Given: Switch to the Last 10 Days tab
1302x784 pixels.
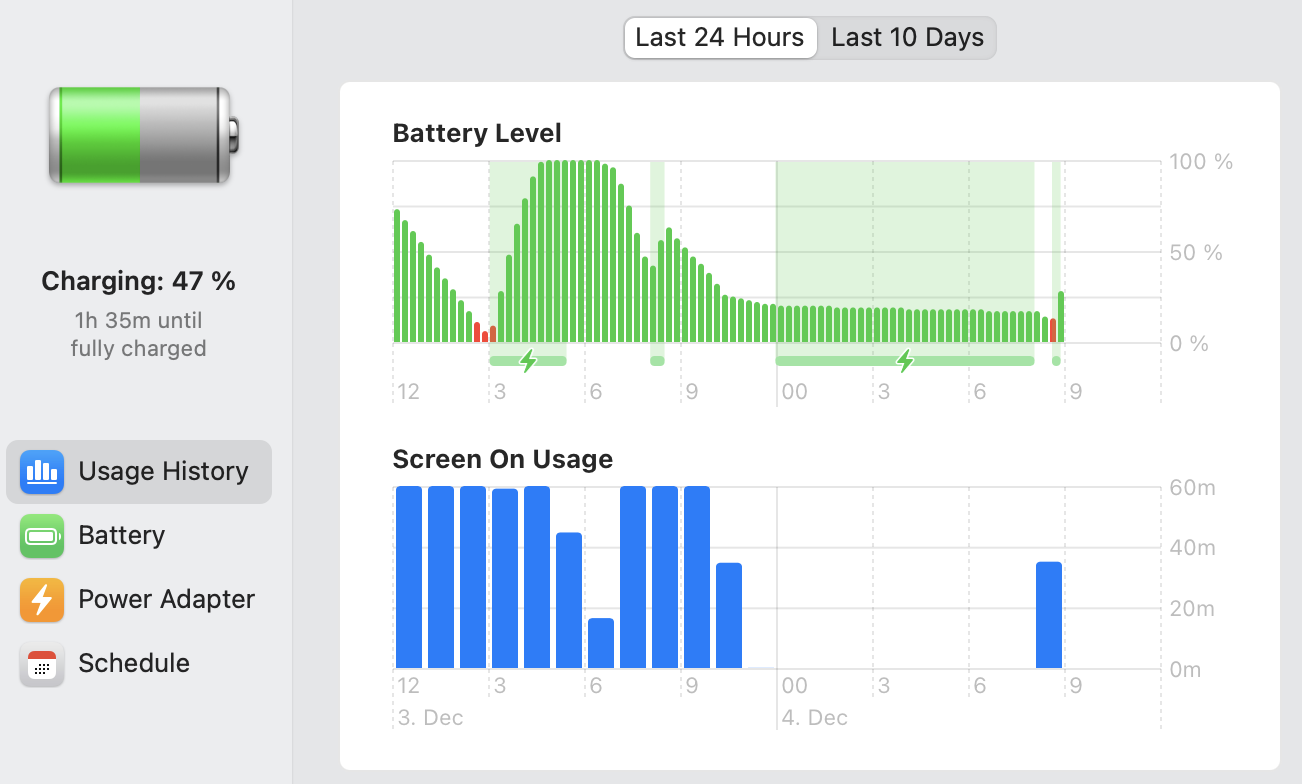Looking at the screenshot, I should tap(907, 38).
